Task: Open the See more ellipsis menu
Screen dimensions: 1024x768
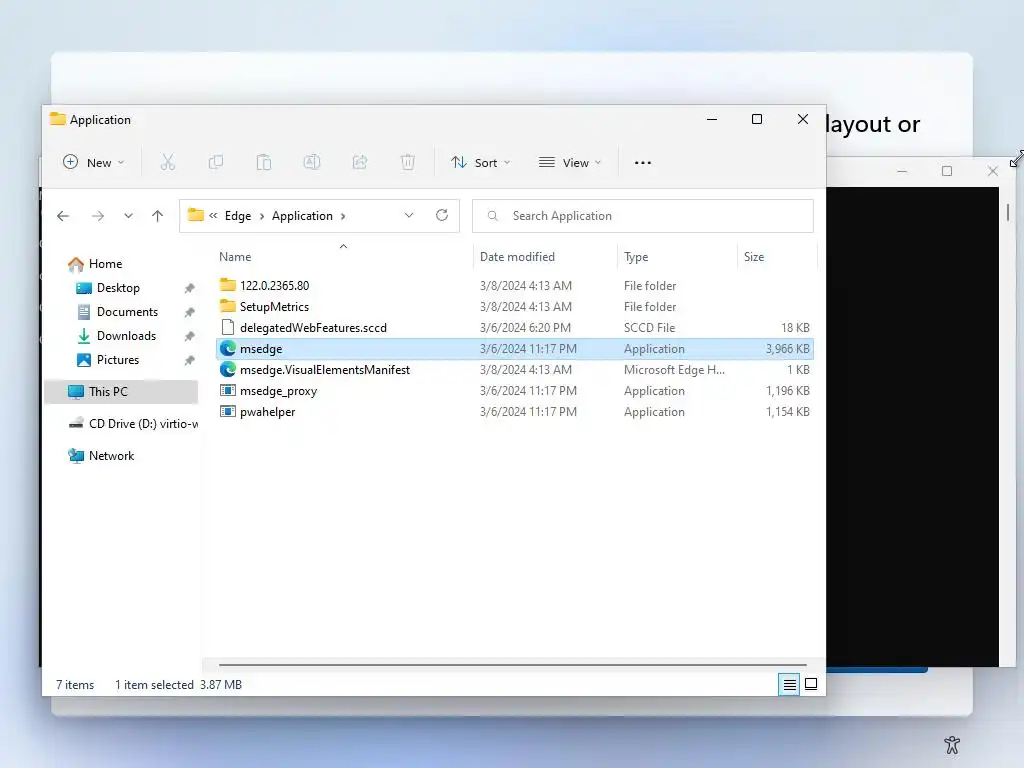Action: tap(643, 163)
